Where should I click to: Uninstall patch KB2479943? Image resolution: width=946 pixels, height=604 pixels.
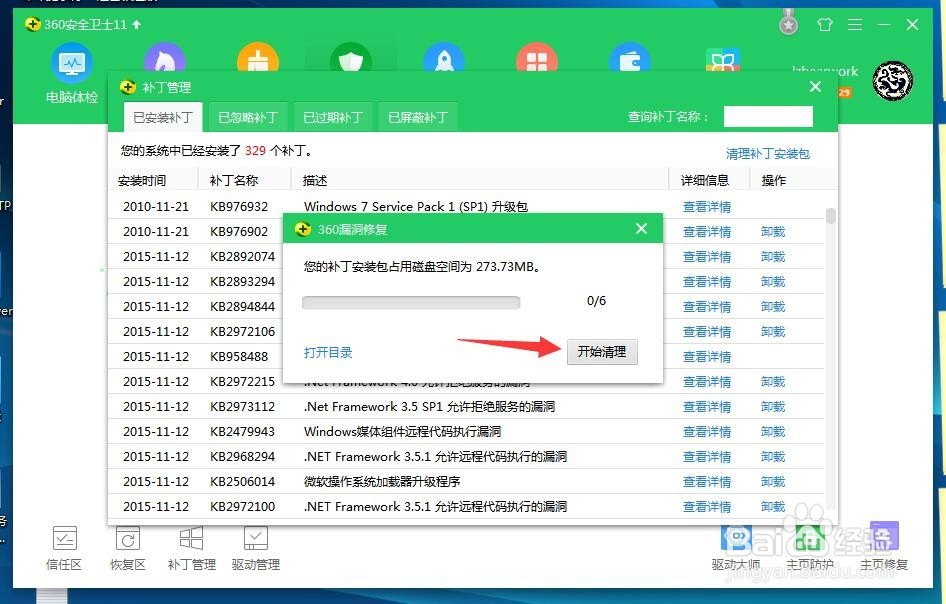pos(773,432)
